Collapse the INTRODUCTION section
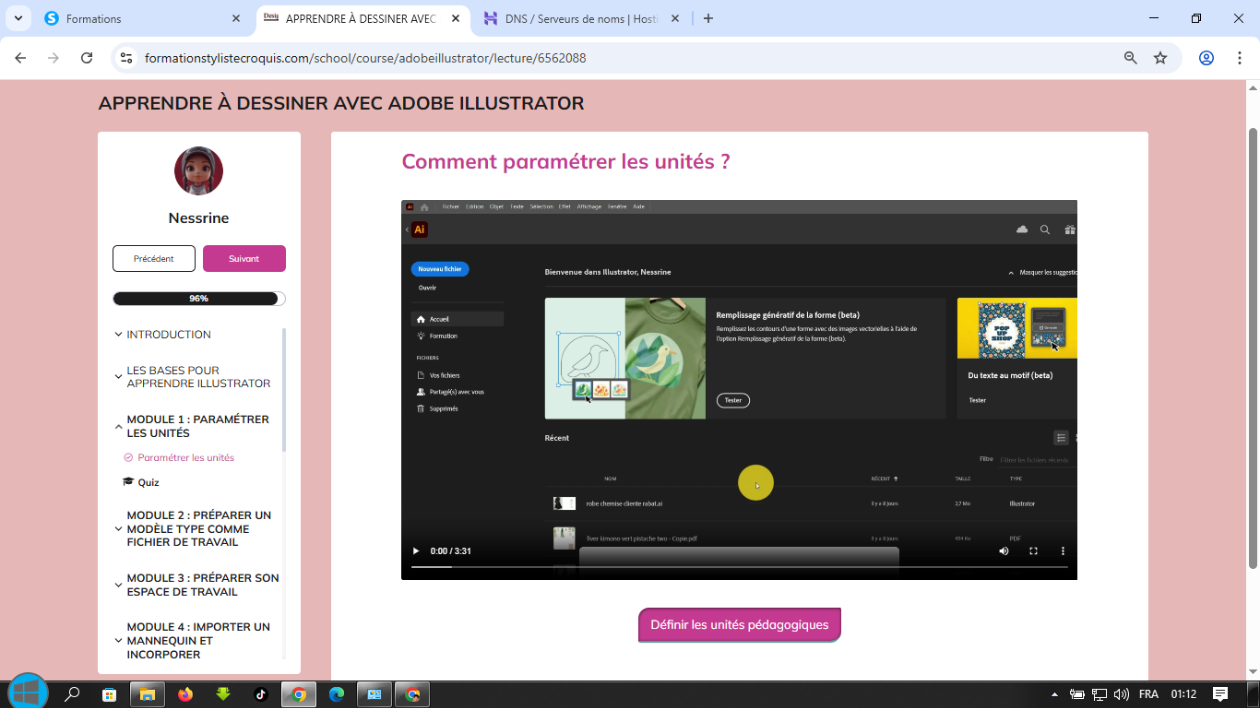 [x=118, y=335]
